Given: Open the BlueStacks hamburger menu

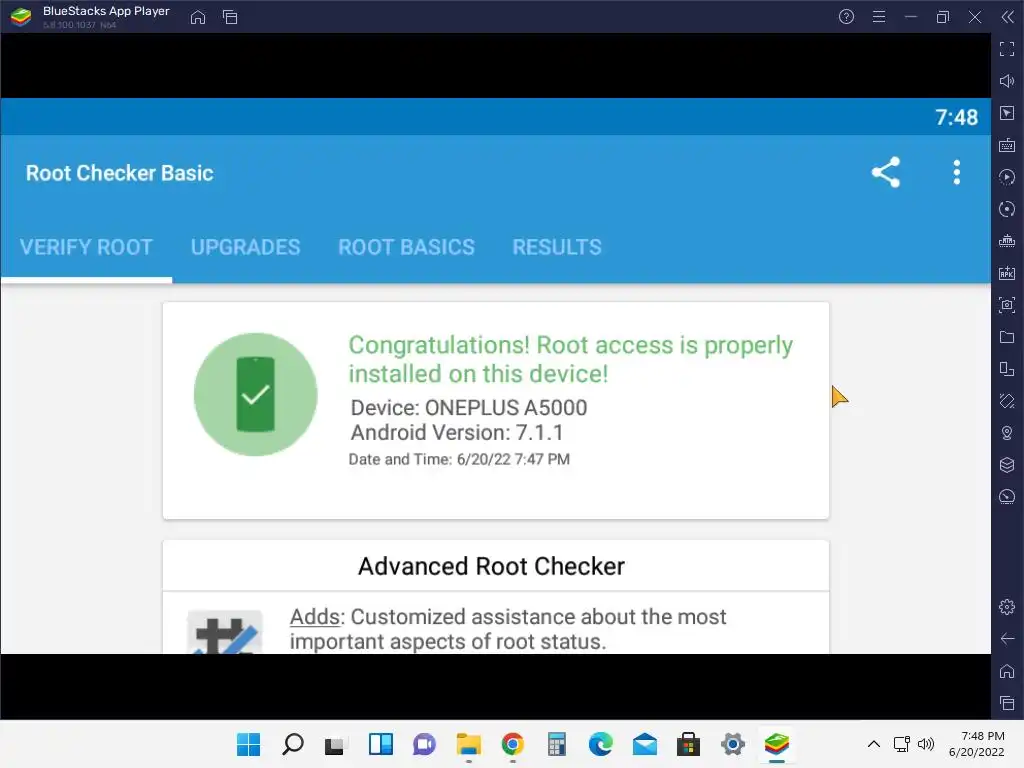Looking at the screenshot, I should tap(879, 17).
